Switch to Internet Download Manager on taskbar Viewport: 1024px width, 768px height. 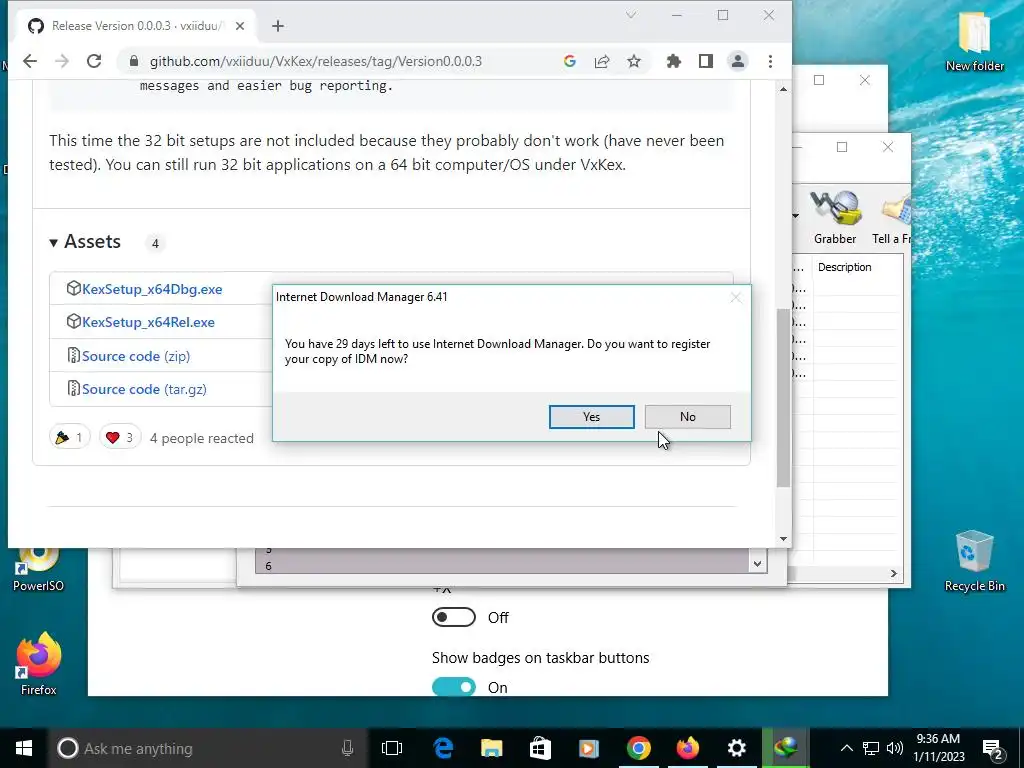click(786, 748)
